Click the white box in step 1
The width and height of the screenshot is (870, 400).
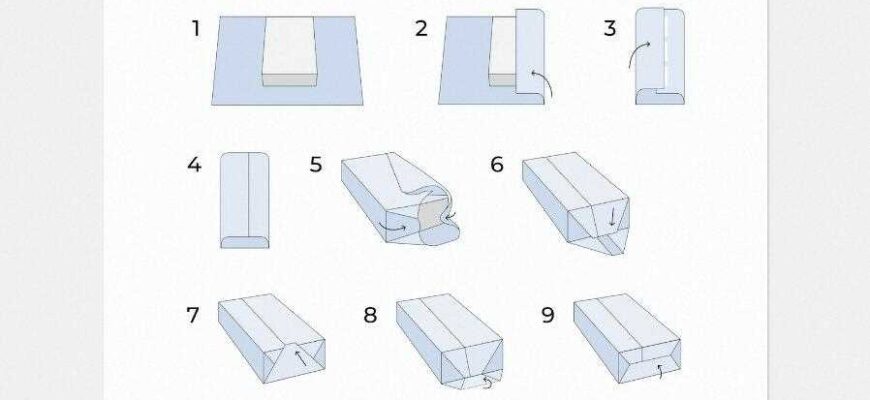[x=289, y=52]
